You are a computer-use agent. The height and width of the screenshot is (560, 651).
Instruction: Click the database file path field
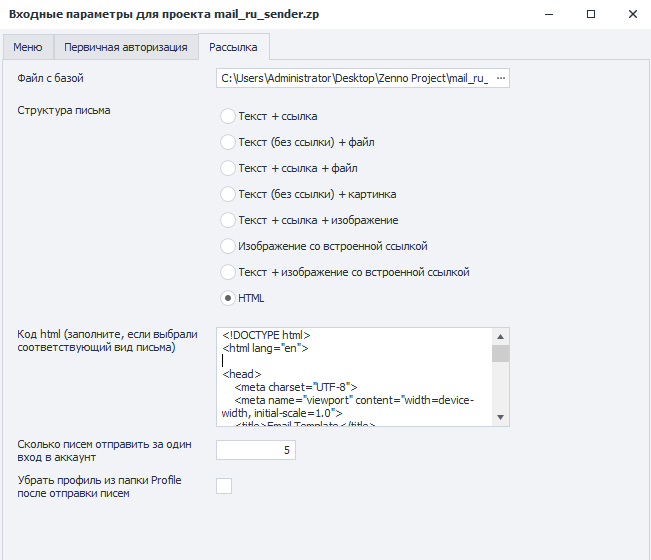point(355,78)
